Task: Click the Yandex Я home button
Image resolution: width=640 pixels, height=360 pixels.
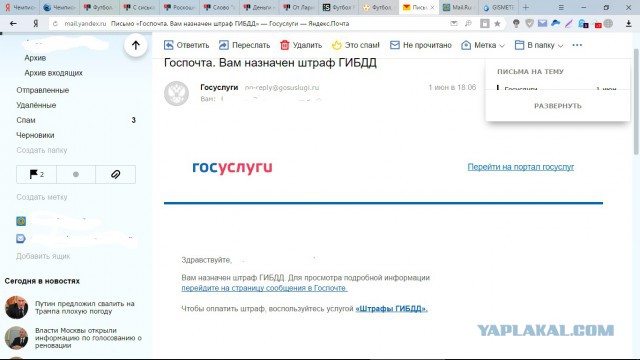Action: click(x=36, y=24)
